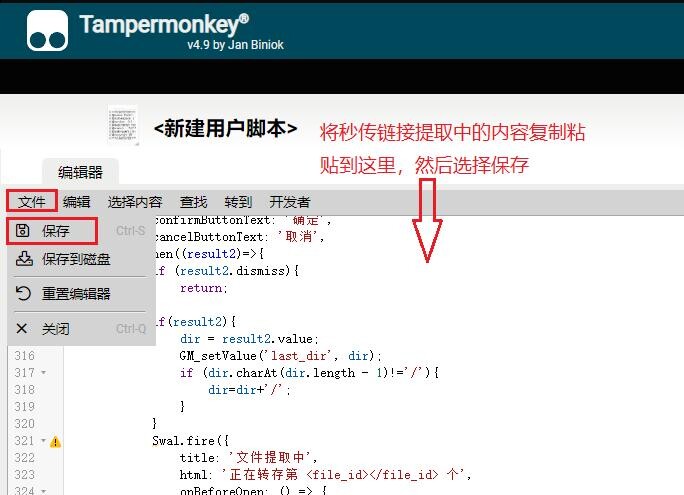Click the floppy-disk save icon

(x=23, y=231)
